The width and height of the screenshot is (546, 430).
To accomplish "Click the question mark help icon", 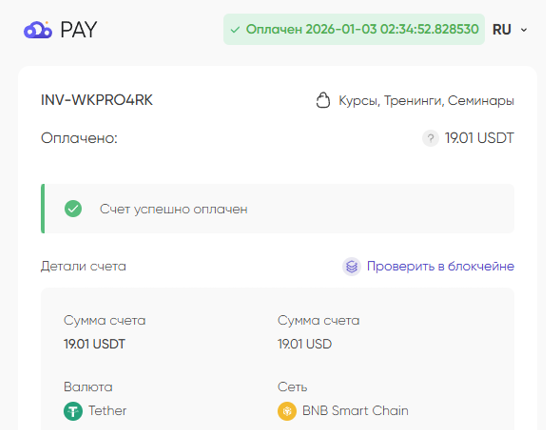I will (x=430, y=138).
